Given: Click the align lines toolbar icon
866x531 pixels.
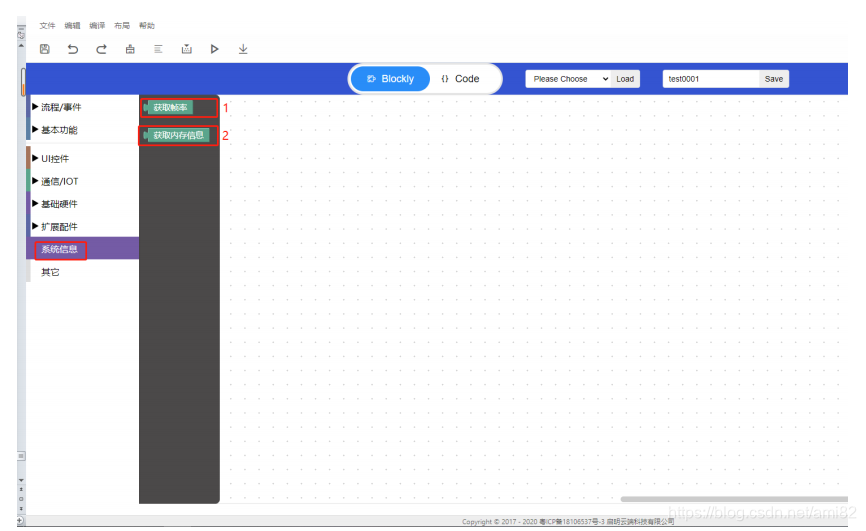Looking at the screenshot, I should tap(158, 49).
